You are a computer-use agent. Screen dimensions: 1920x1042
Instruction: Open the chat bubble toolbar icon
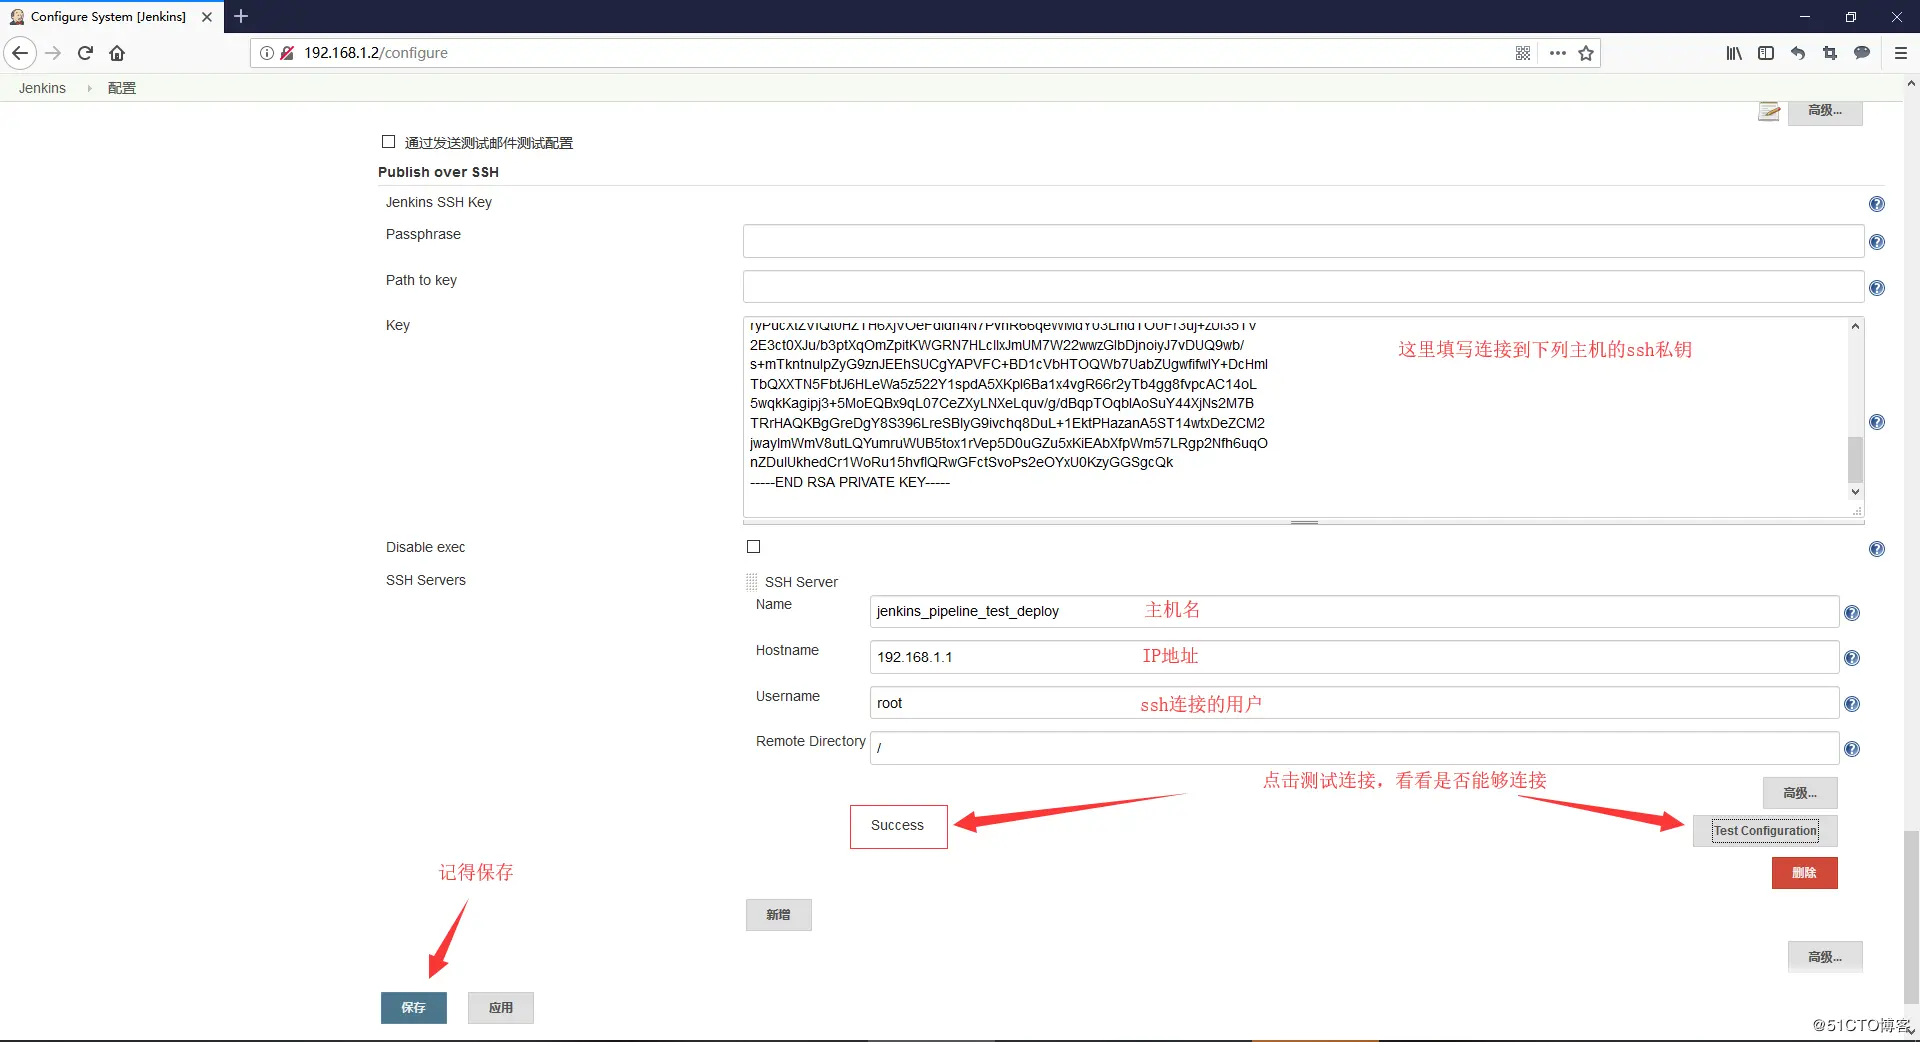coord(1862,53)
